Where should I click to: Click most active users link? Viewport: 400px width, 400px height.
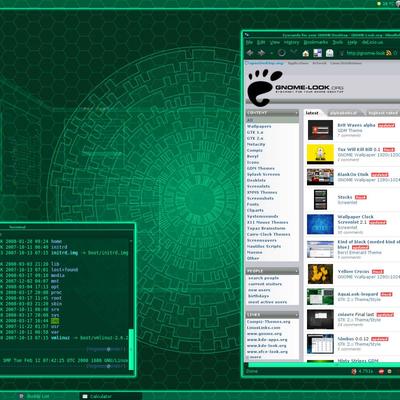click(267, 302)
